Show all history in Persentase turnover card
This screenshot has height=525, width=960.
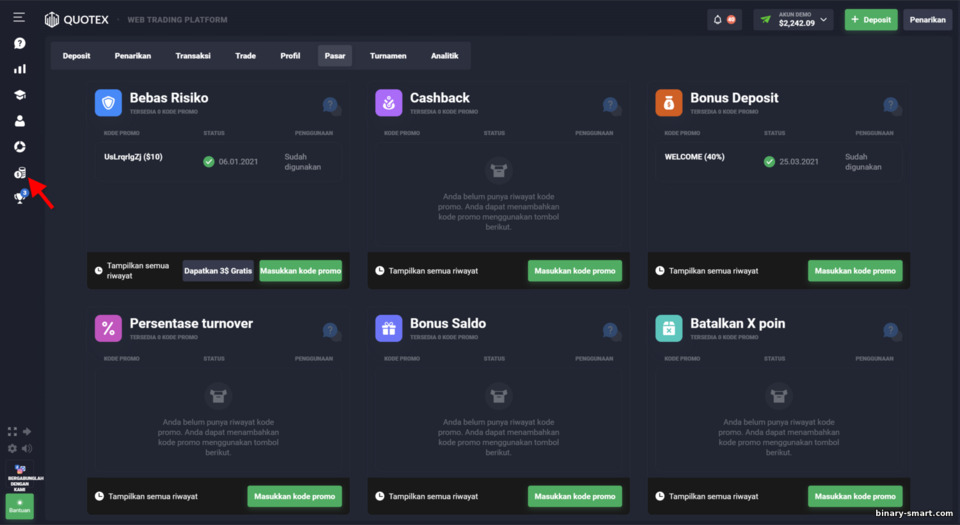click(x=146, y=496)
